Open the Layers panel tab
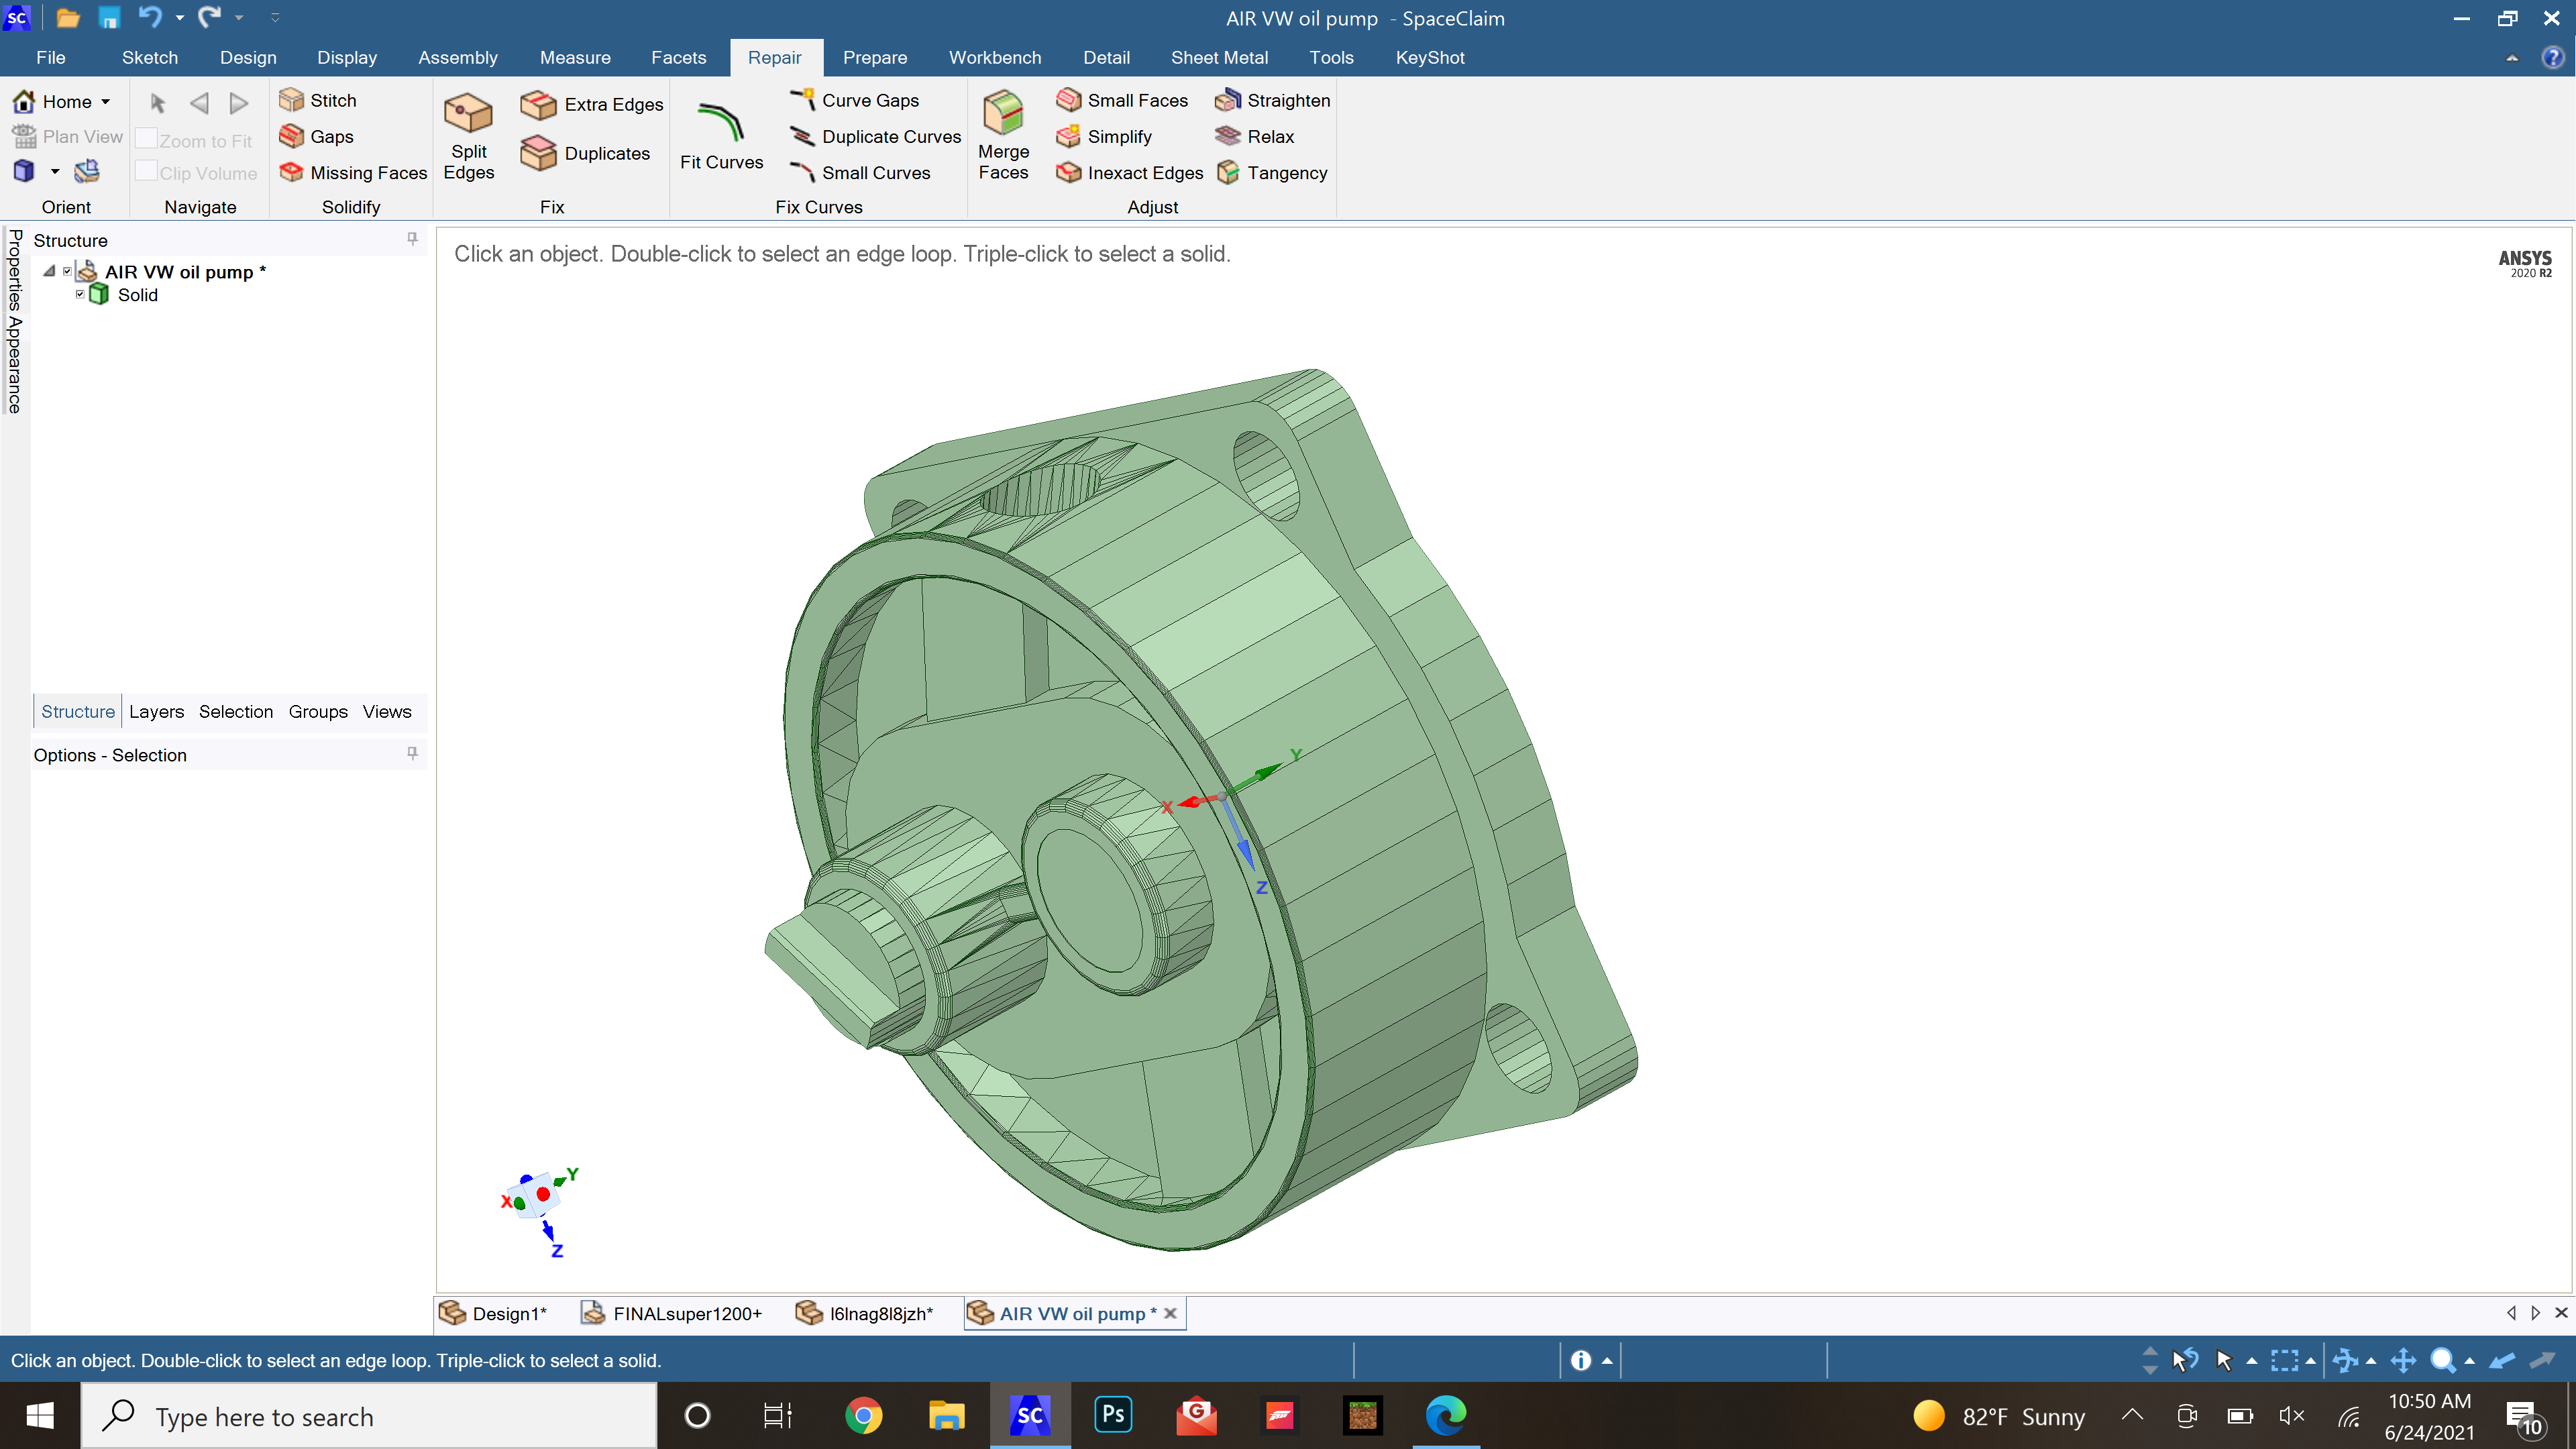Screen dimensions: 2576x1449 tap(156, 711)
